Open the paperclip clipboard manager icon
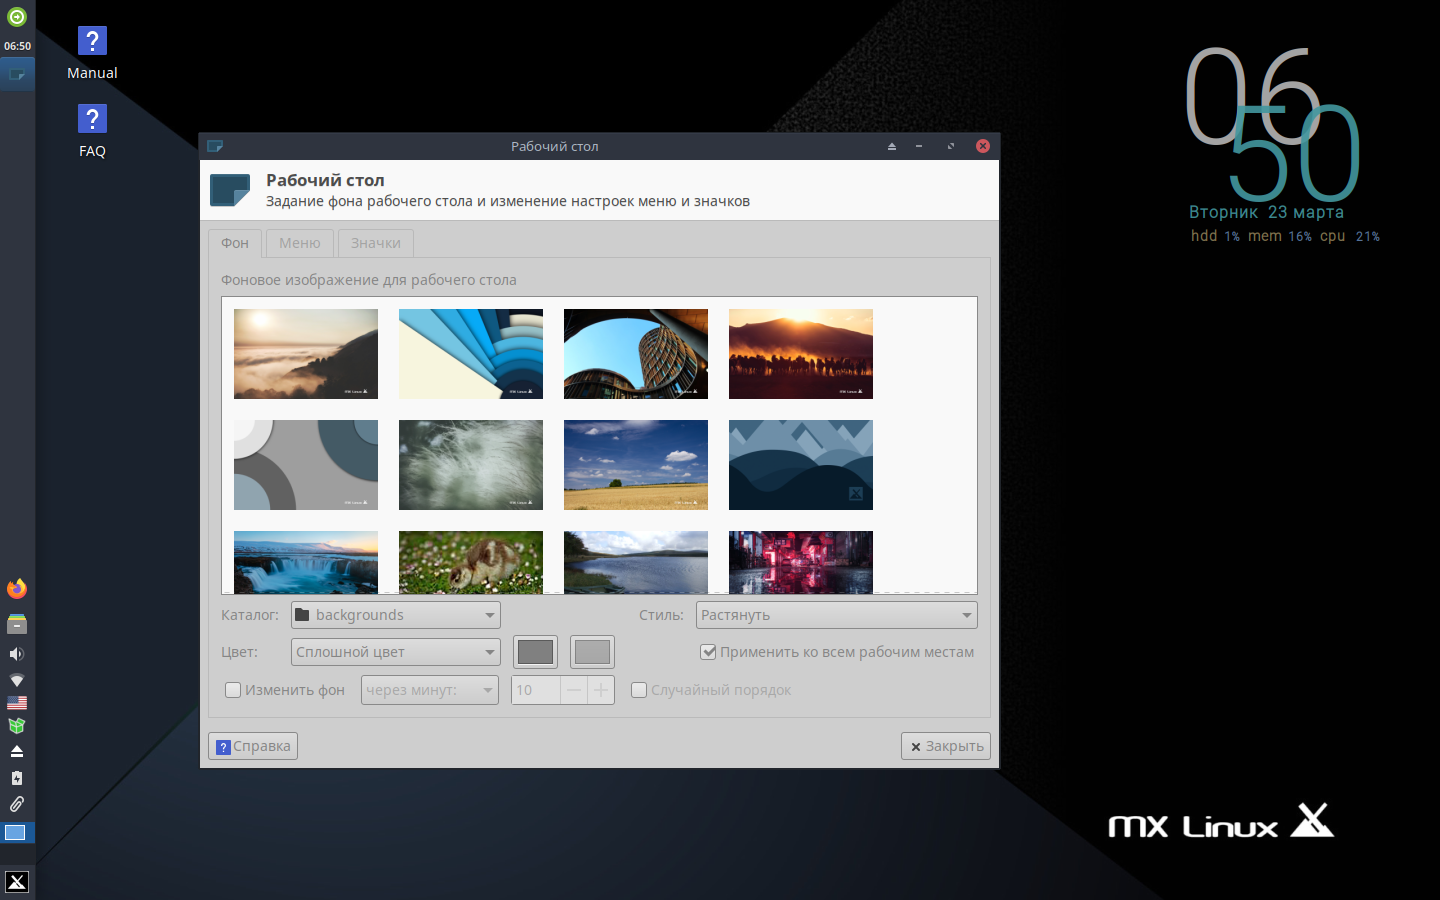 point(17,804)
